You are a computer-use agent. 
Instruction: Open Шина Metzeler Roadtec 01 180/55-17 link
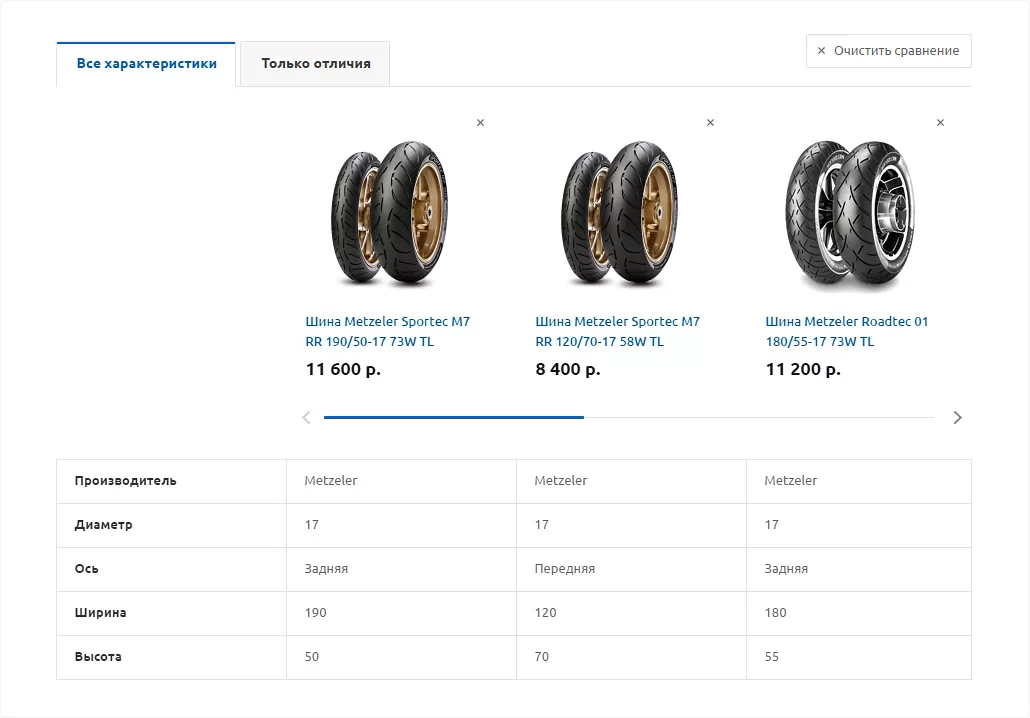click(847, 331)
